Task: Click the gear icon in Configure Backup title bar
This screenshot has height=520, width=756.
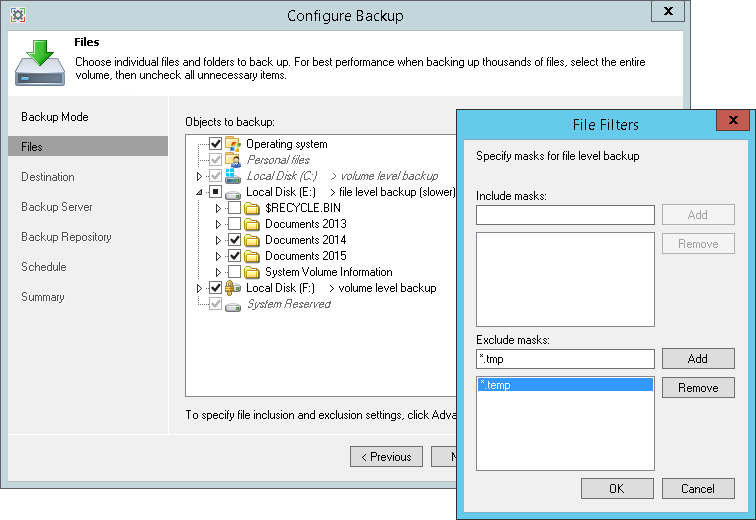Action: click(x=18, y=15)
